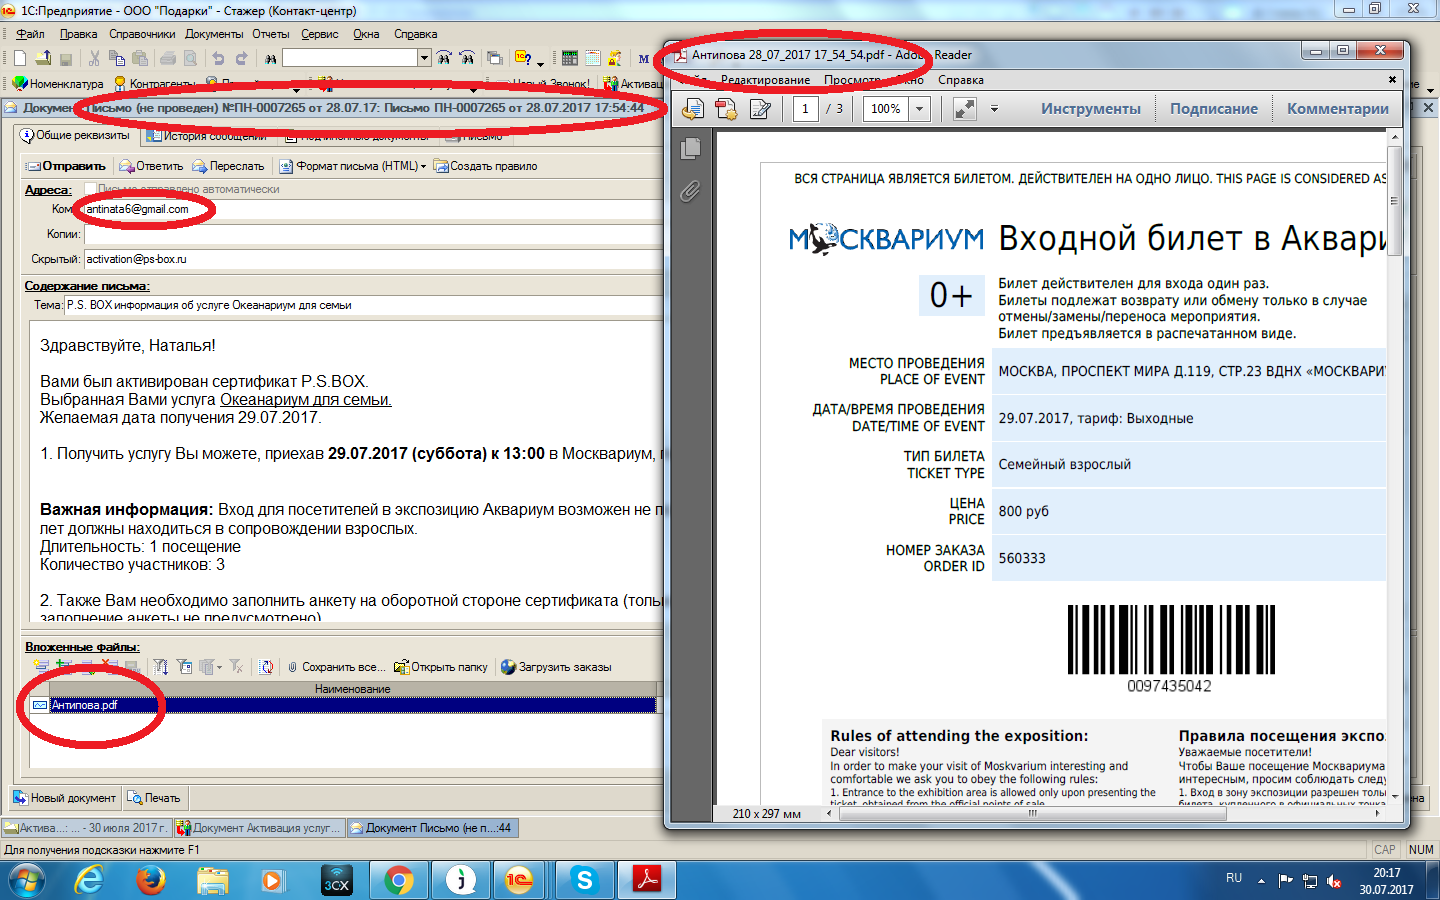Click the Скрытый field with activation@ps-box.ru
Viewport: 1440px width, 900px height.
click(x=373, y=259)
